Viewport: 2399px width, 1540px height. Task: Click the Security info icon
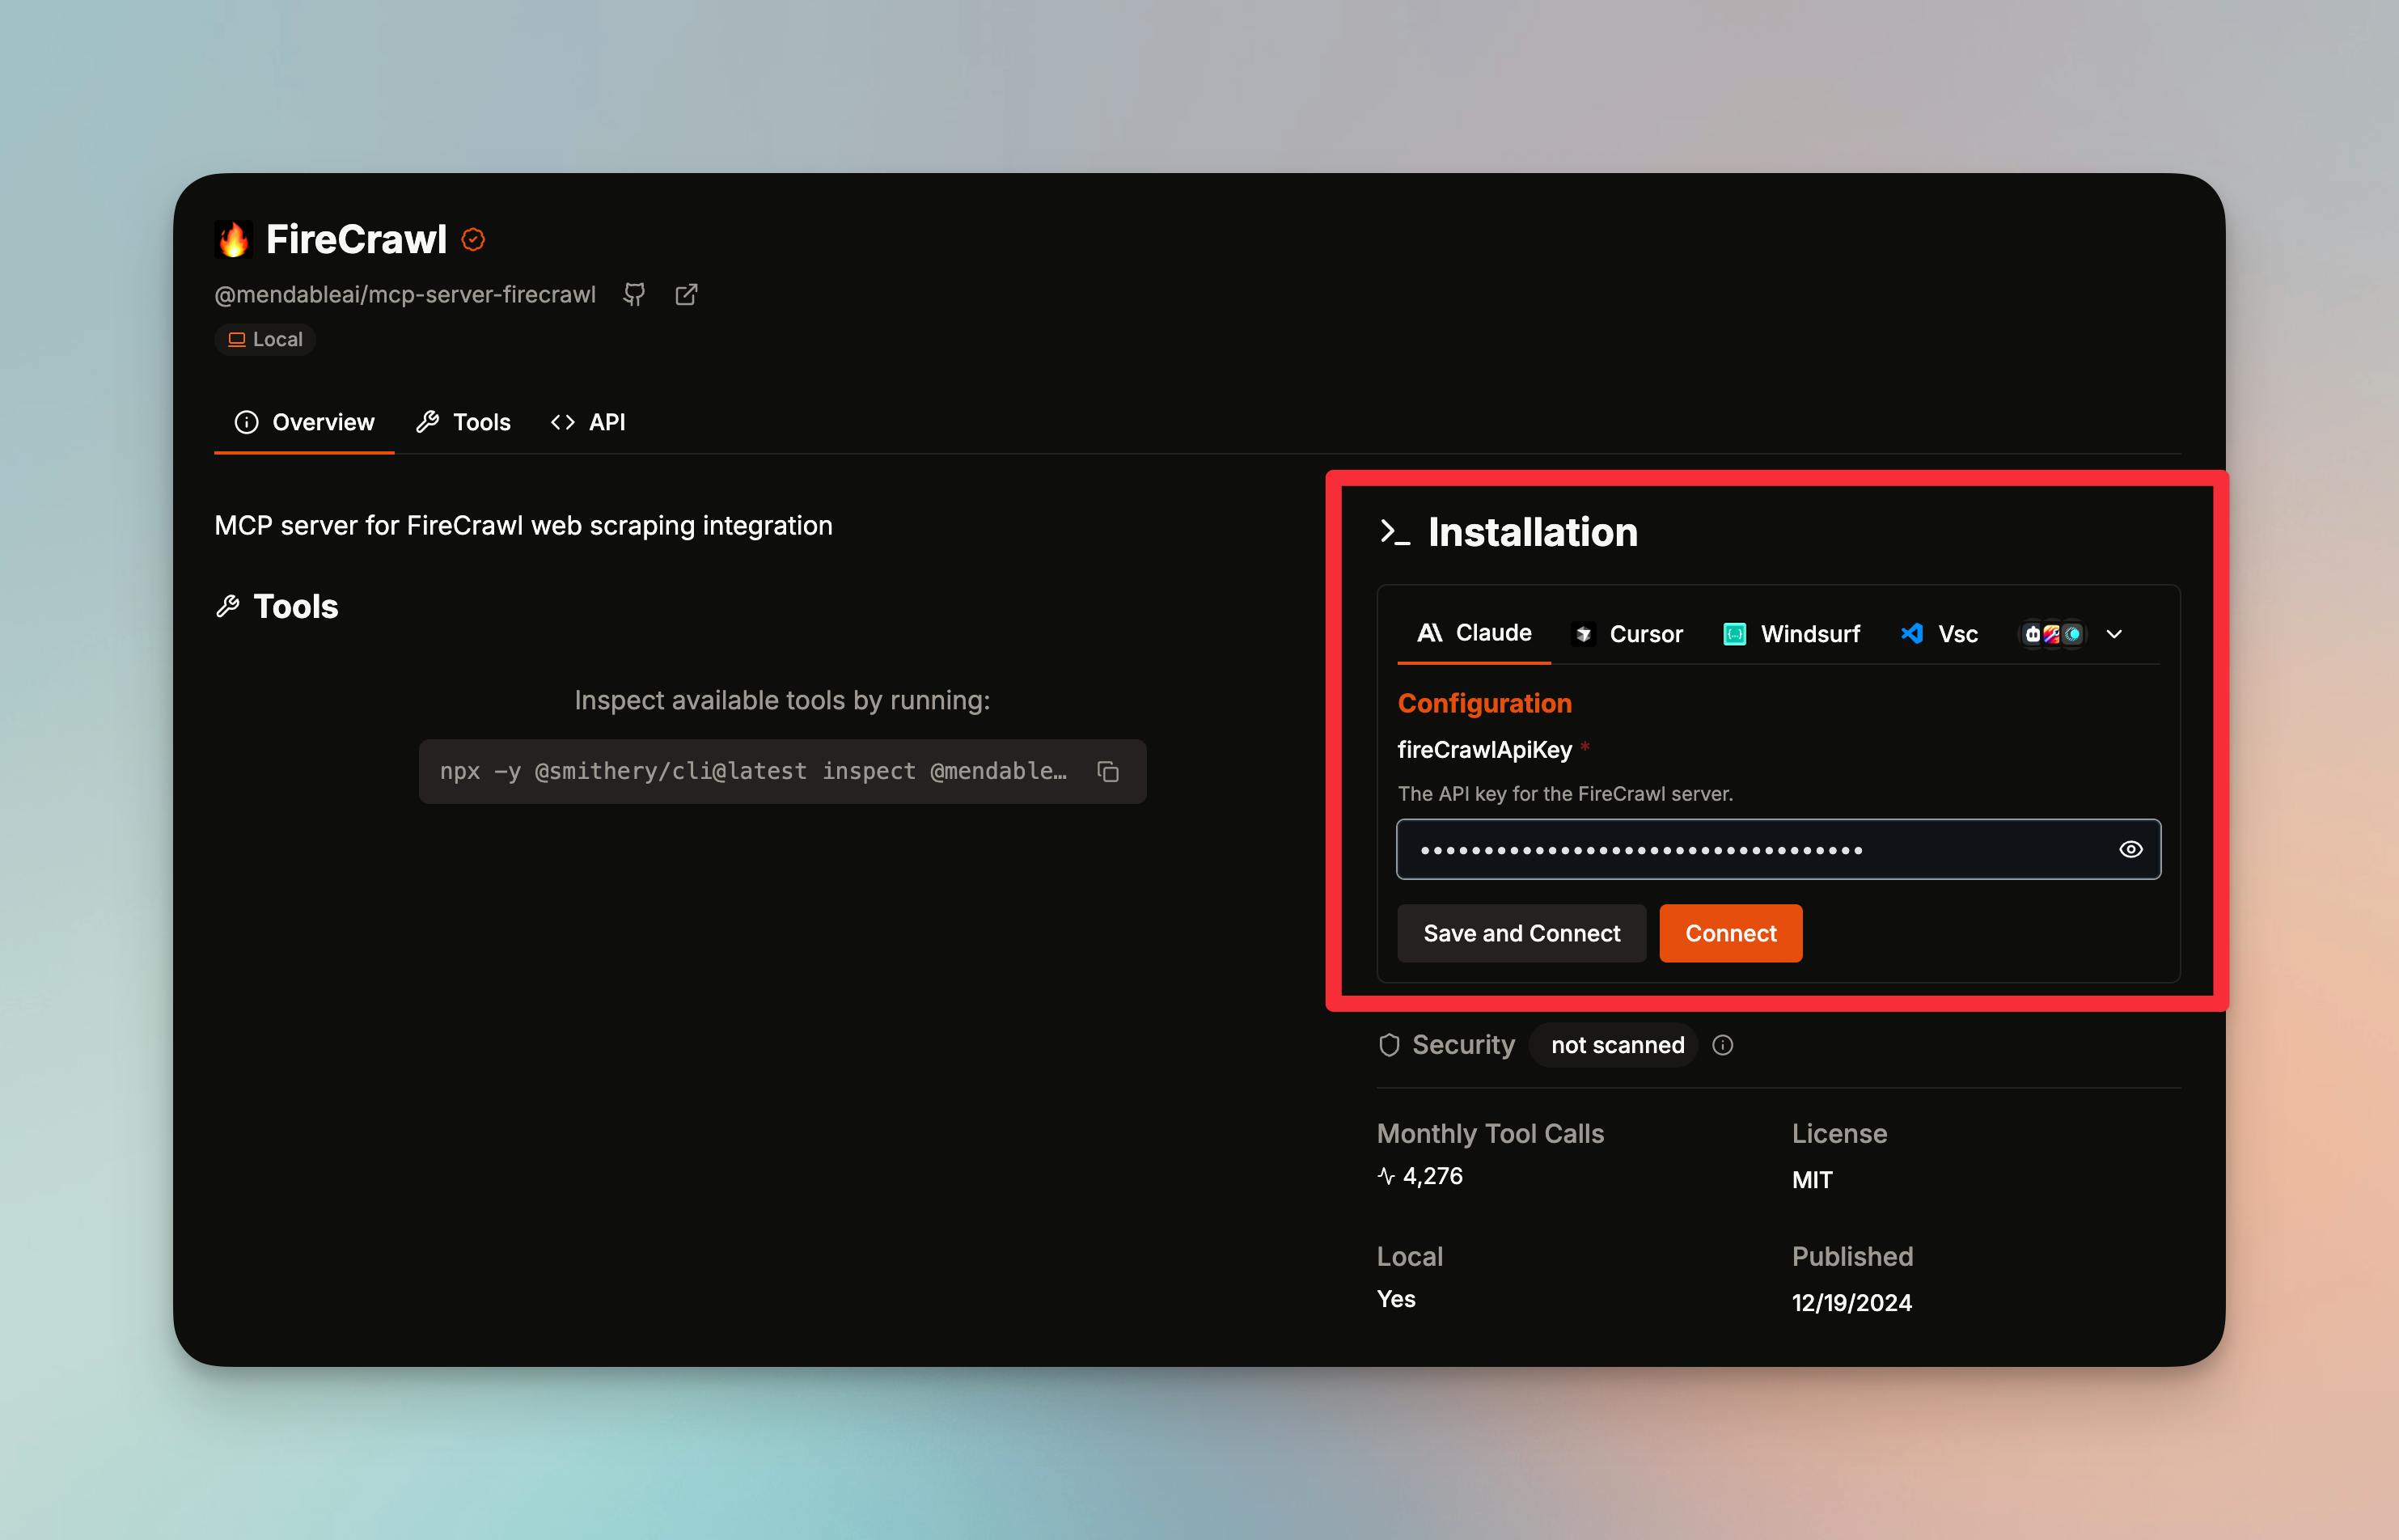point(1723,1045)
